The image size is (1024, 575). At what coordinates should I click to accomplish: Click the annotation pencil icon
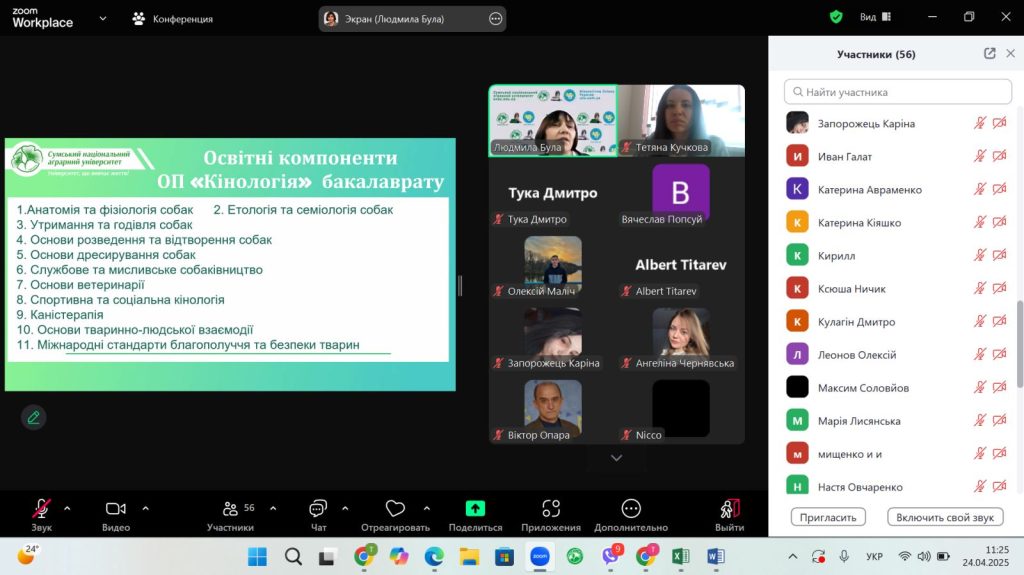[x=34, y=417]
